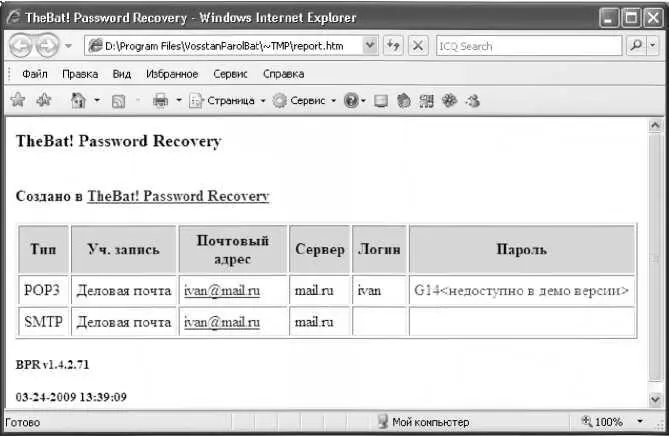Expand the Home button dropdown arrow
The height and width of the screenshot is (436, 669).
pos(97,101)
